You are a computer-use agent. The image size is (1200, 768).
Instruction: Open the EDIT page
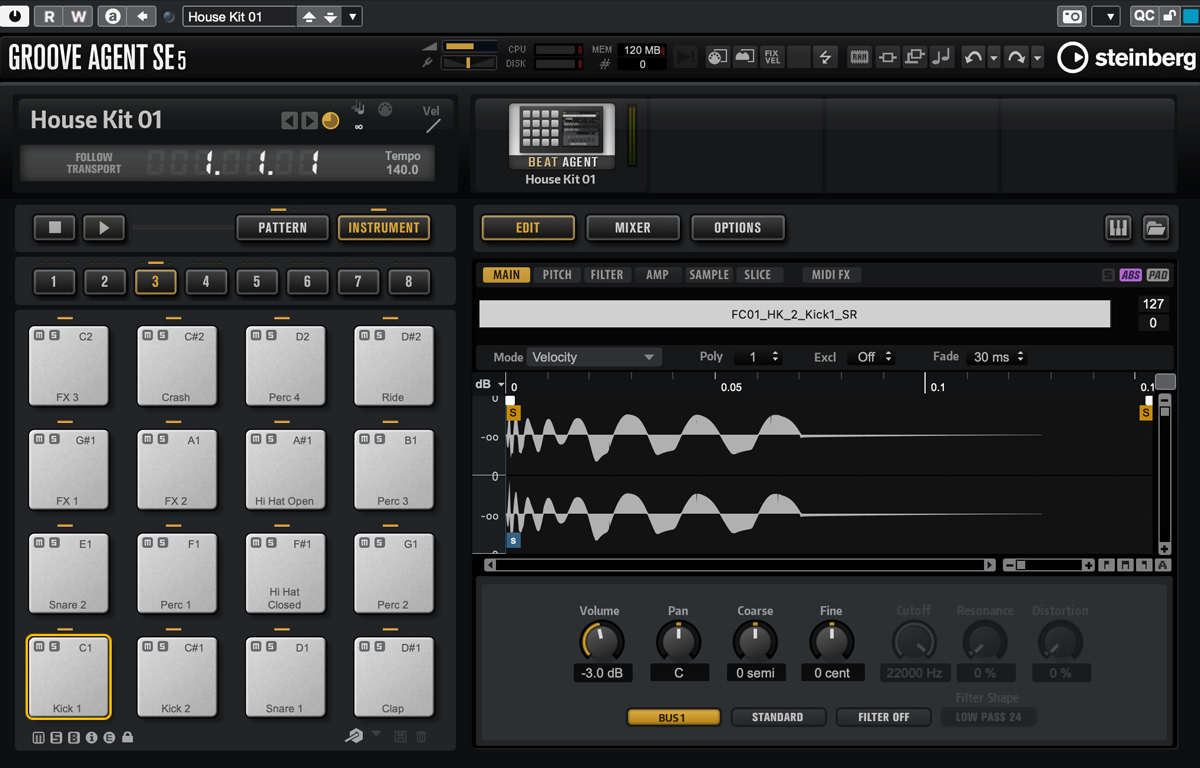pos(528,228)
